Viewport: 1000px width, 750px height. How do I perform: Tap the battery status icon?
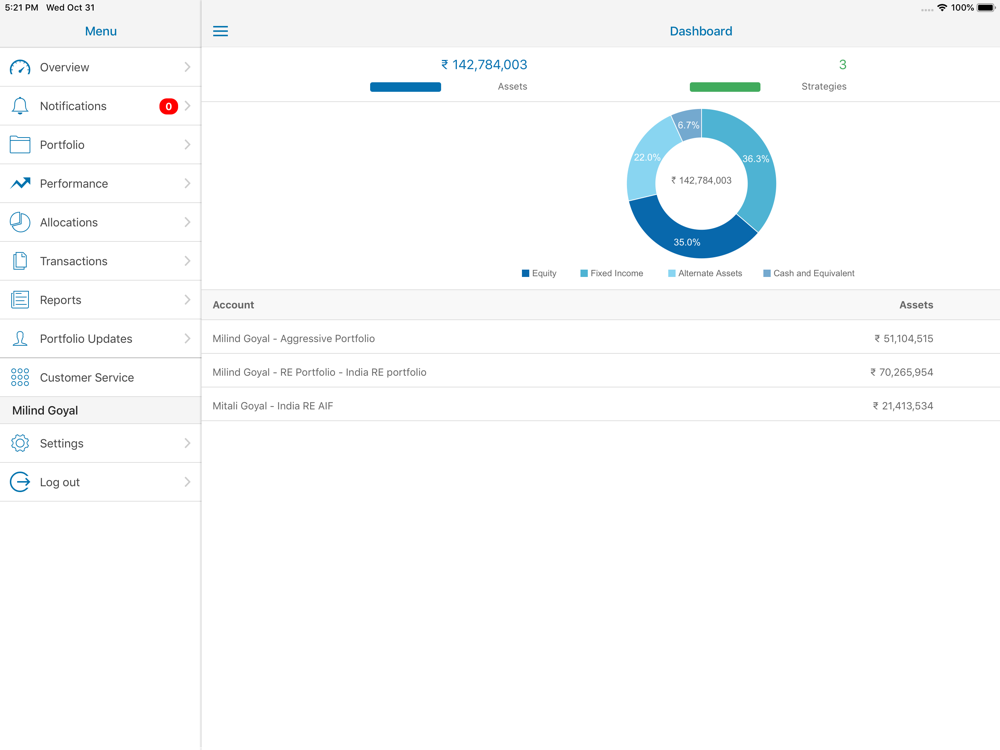986,8
